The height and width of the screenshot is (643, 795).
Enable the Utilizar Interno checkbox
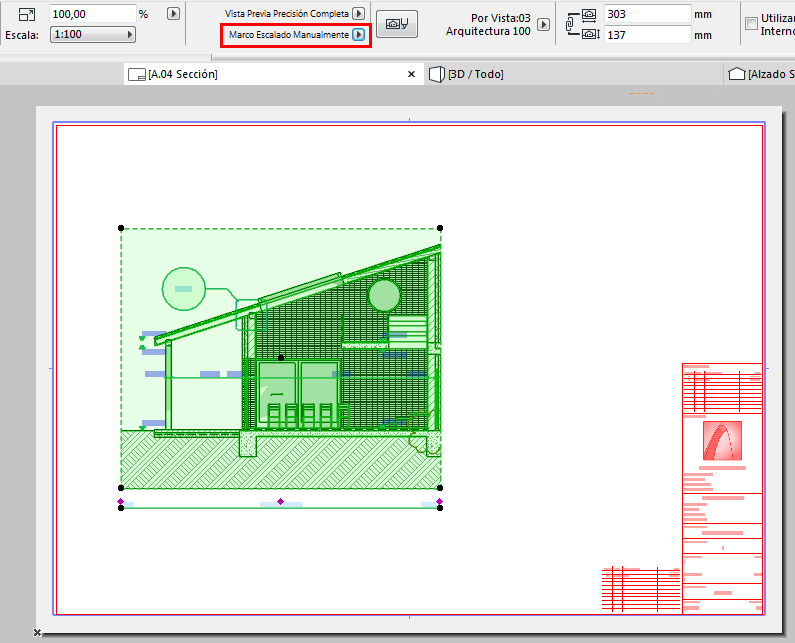(x=752, y=23)
